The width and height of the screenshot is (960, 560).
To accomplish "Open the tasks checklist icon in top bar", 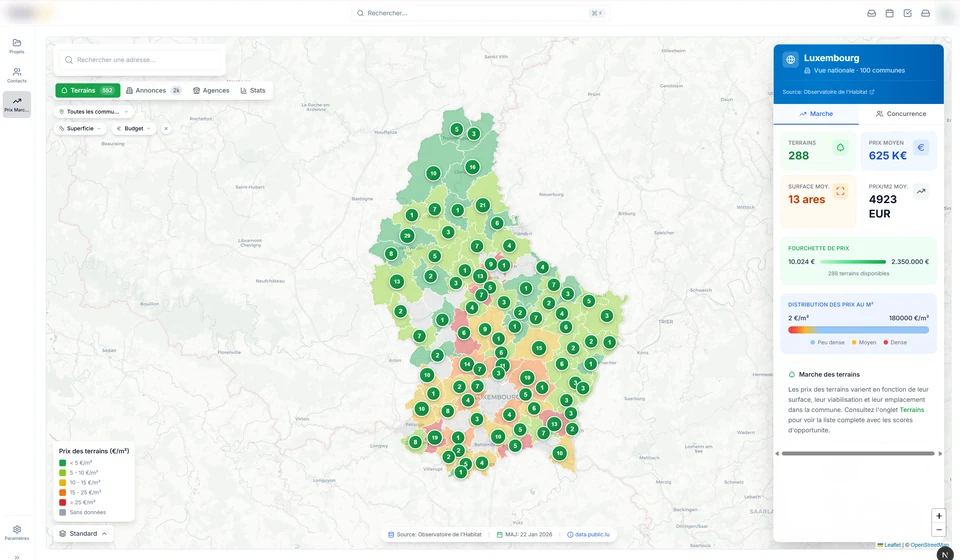I will point(907,13).
